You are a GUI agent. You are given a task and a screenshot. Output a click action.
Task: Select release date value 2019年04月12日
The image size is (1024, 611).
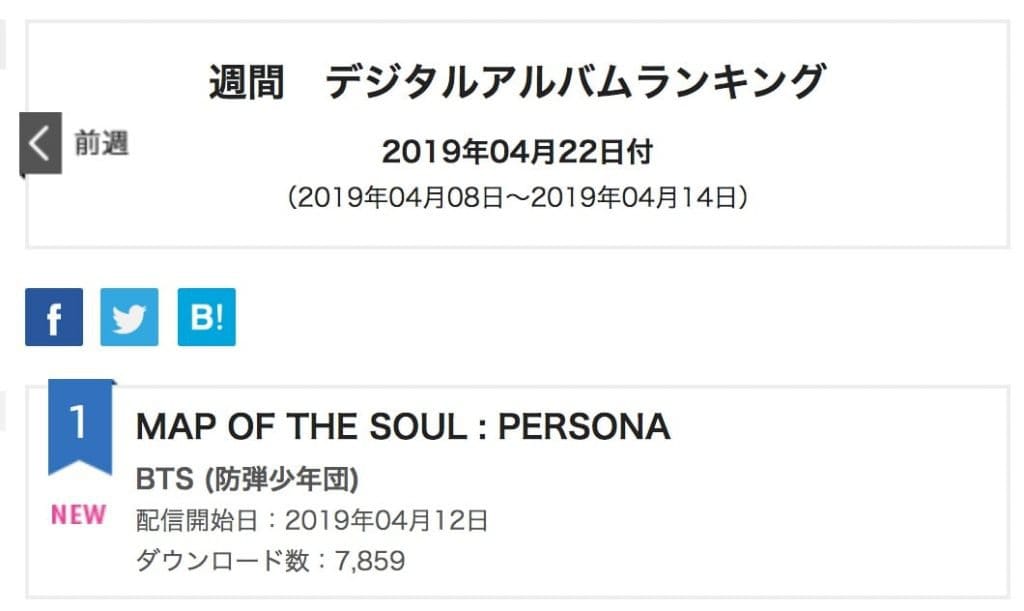tap(386, 521)
